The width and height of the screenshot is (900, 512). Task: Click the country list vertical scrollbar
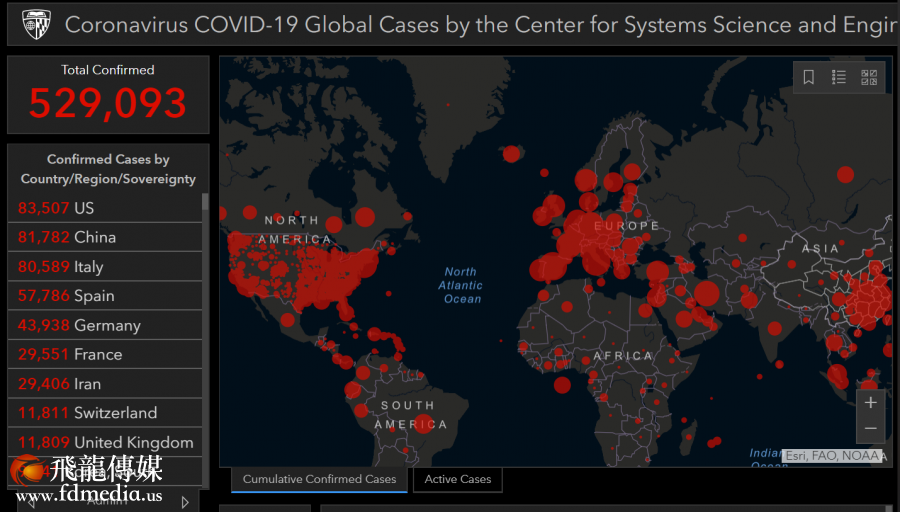click(x=205, y=300)
